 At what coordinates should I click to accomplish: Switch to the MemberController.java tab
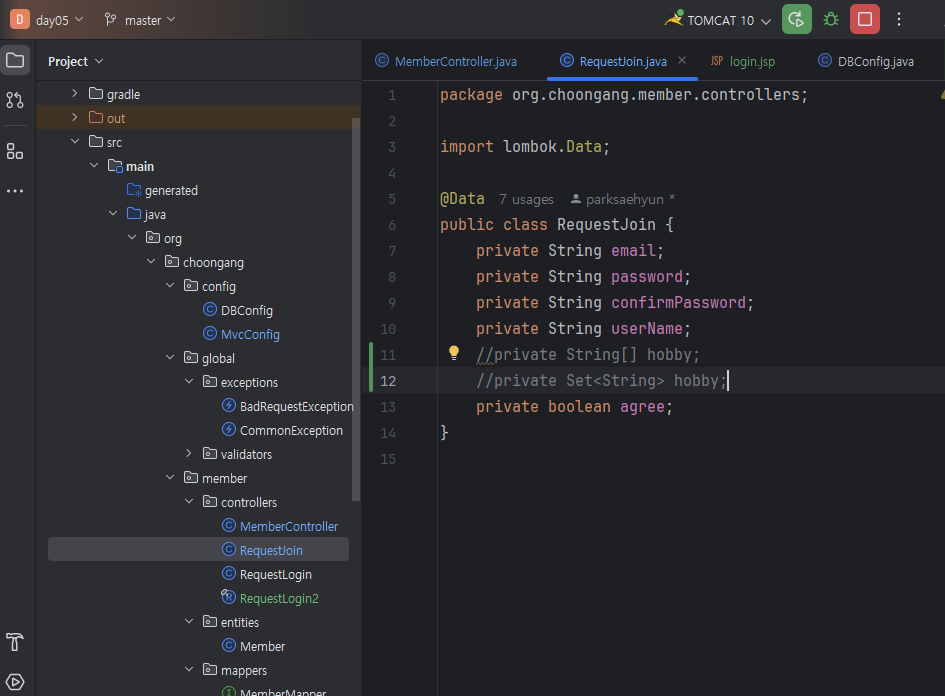pyautogui.click(x=455, y=61)
